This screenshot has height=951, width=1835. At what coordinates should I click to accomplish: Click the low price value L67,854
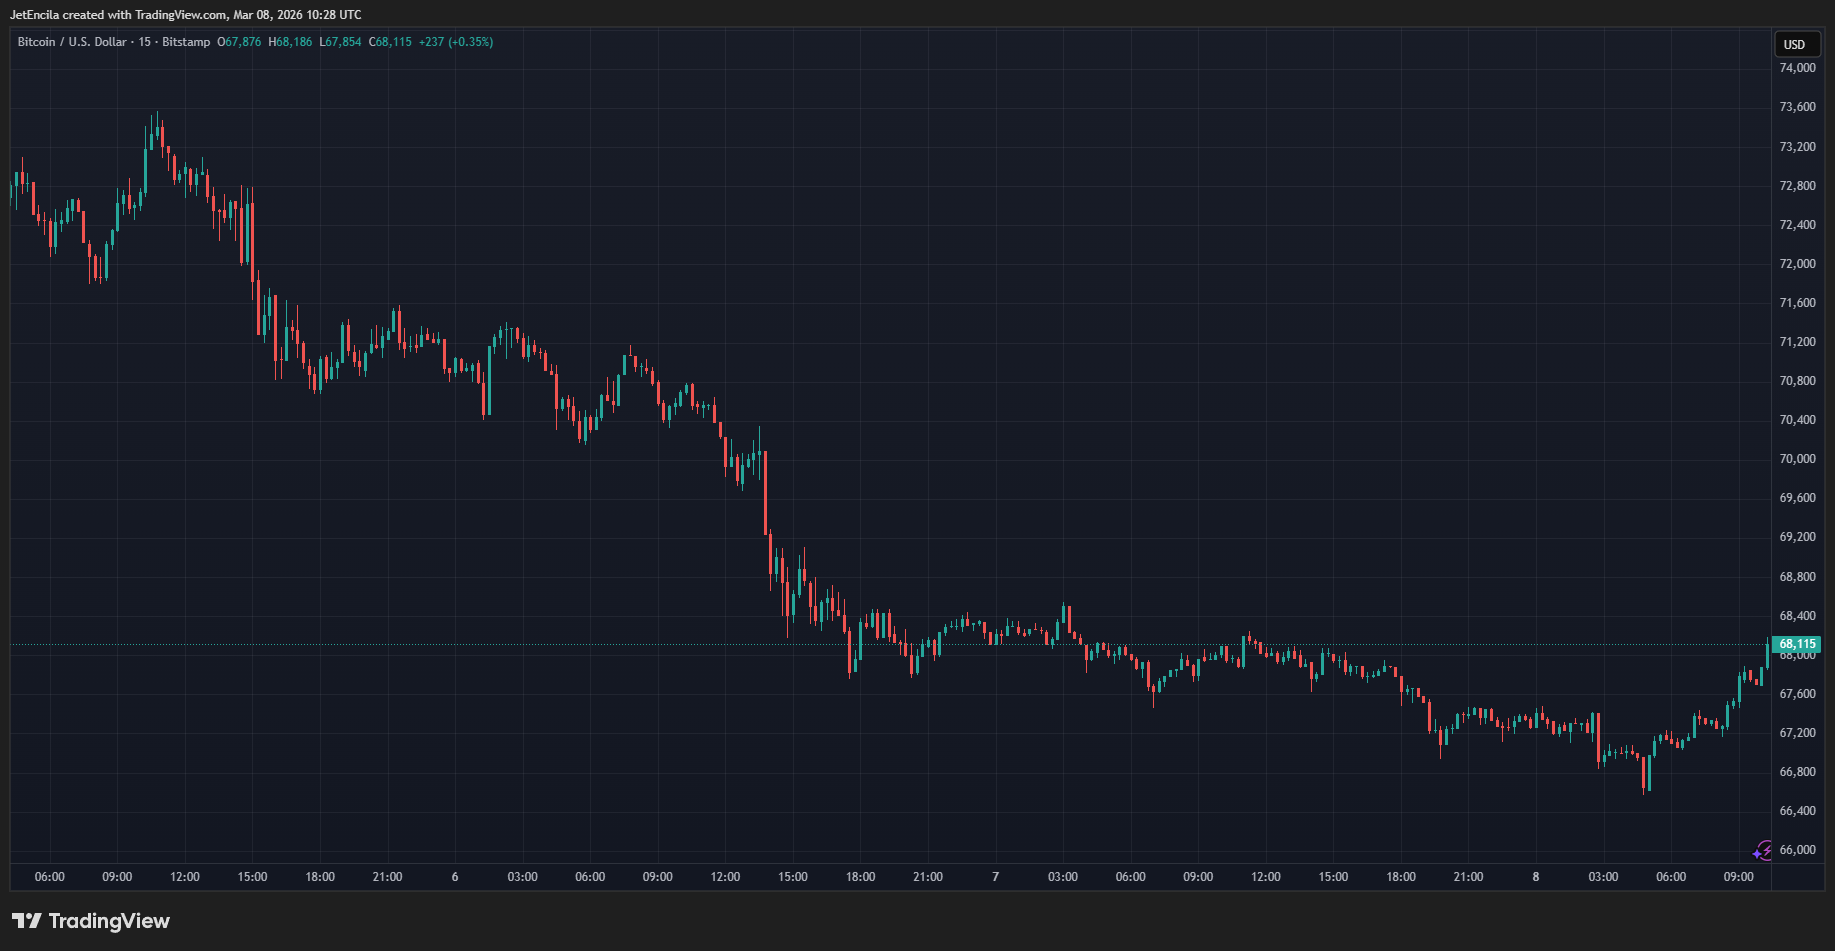pos(340,42)
